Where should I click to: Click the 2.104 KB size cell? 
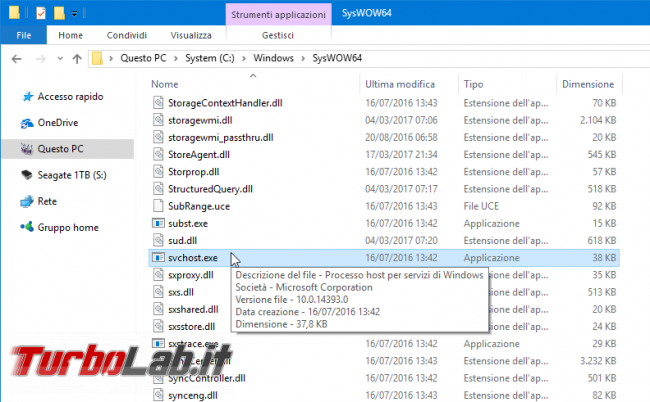pos(598,120)
